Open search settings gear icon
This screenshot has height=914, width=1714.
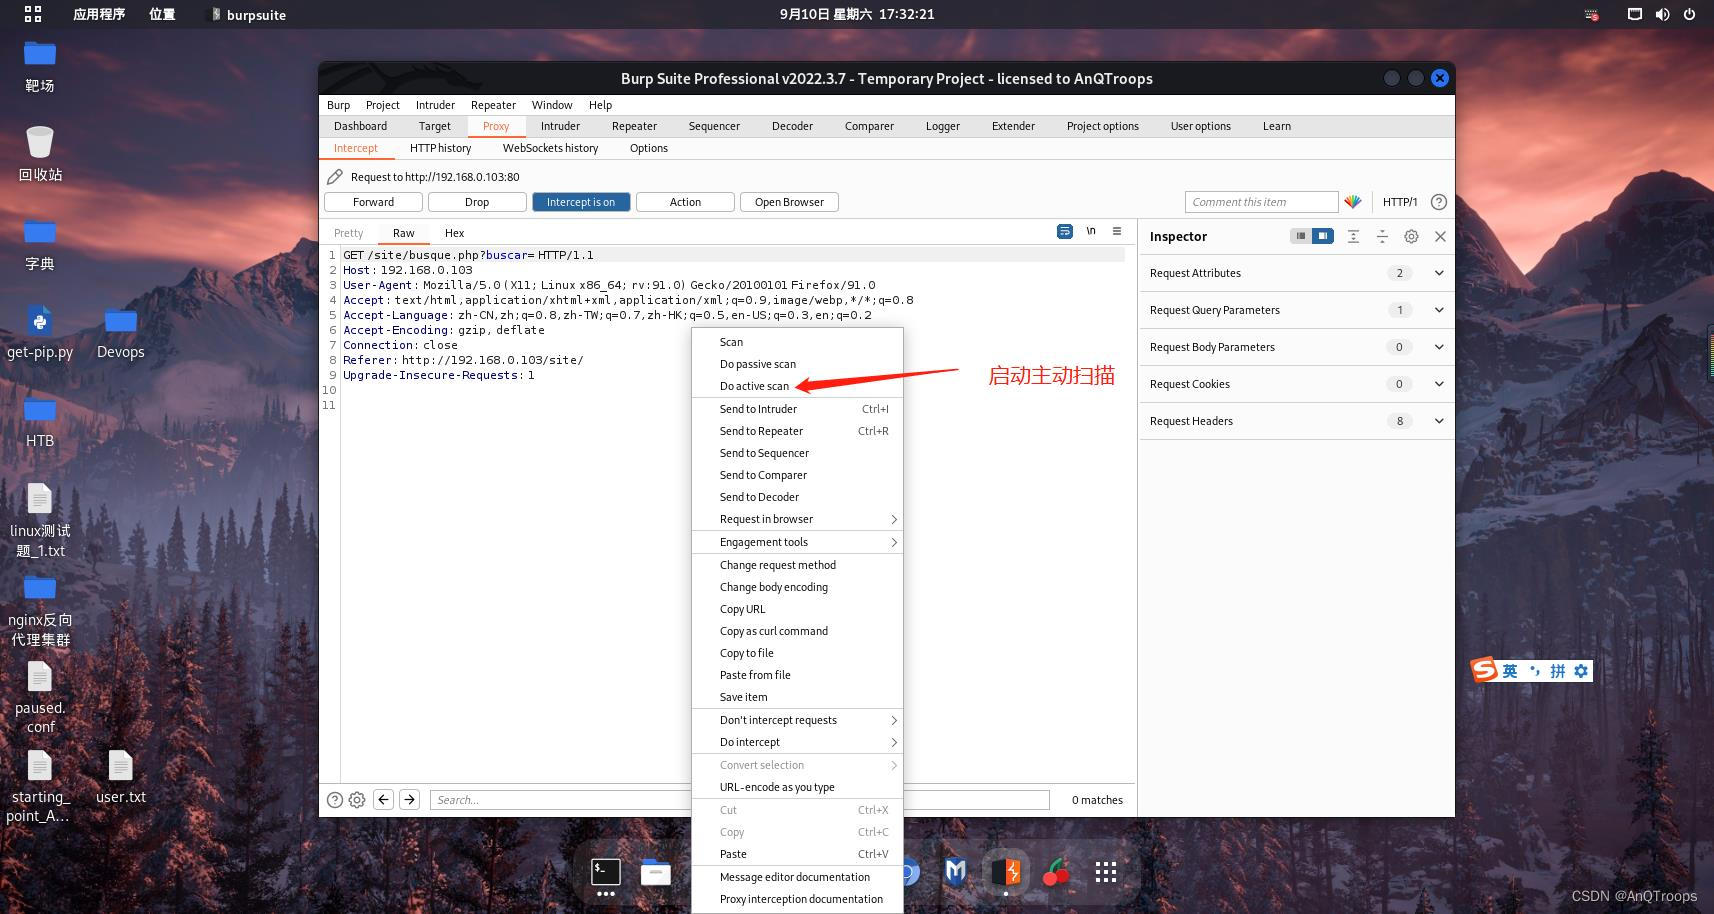[357, 800]
